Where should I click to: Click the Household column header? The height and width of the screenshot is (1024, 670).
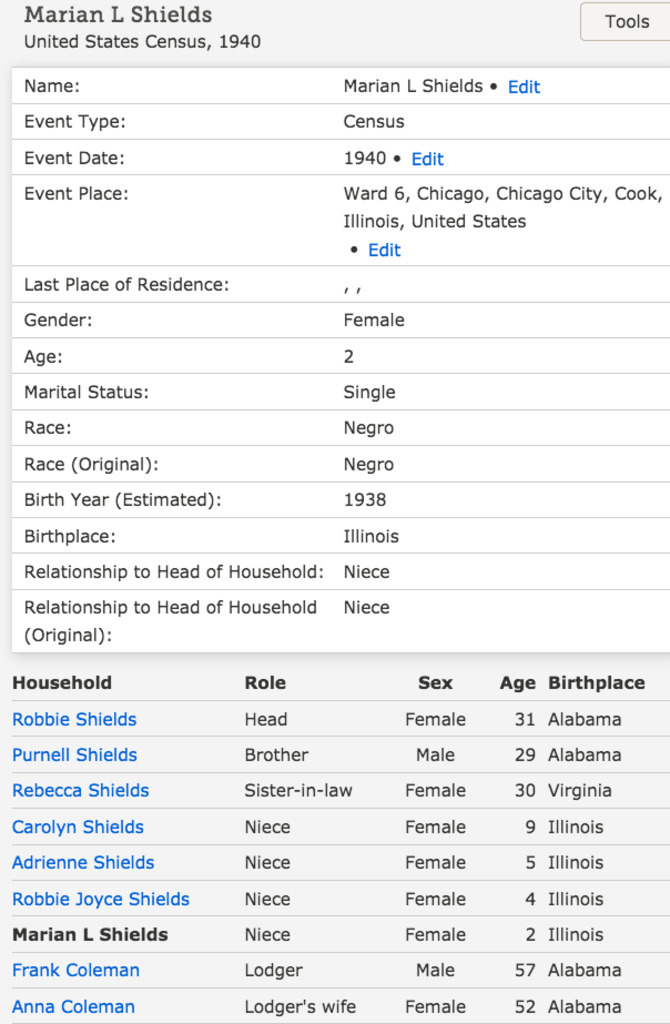(62, 683)
